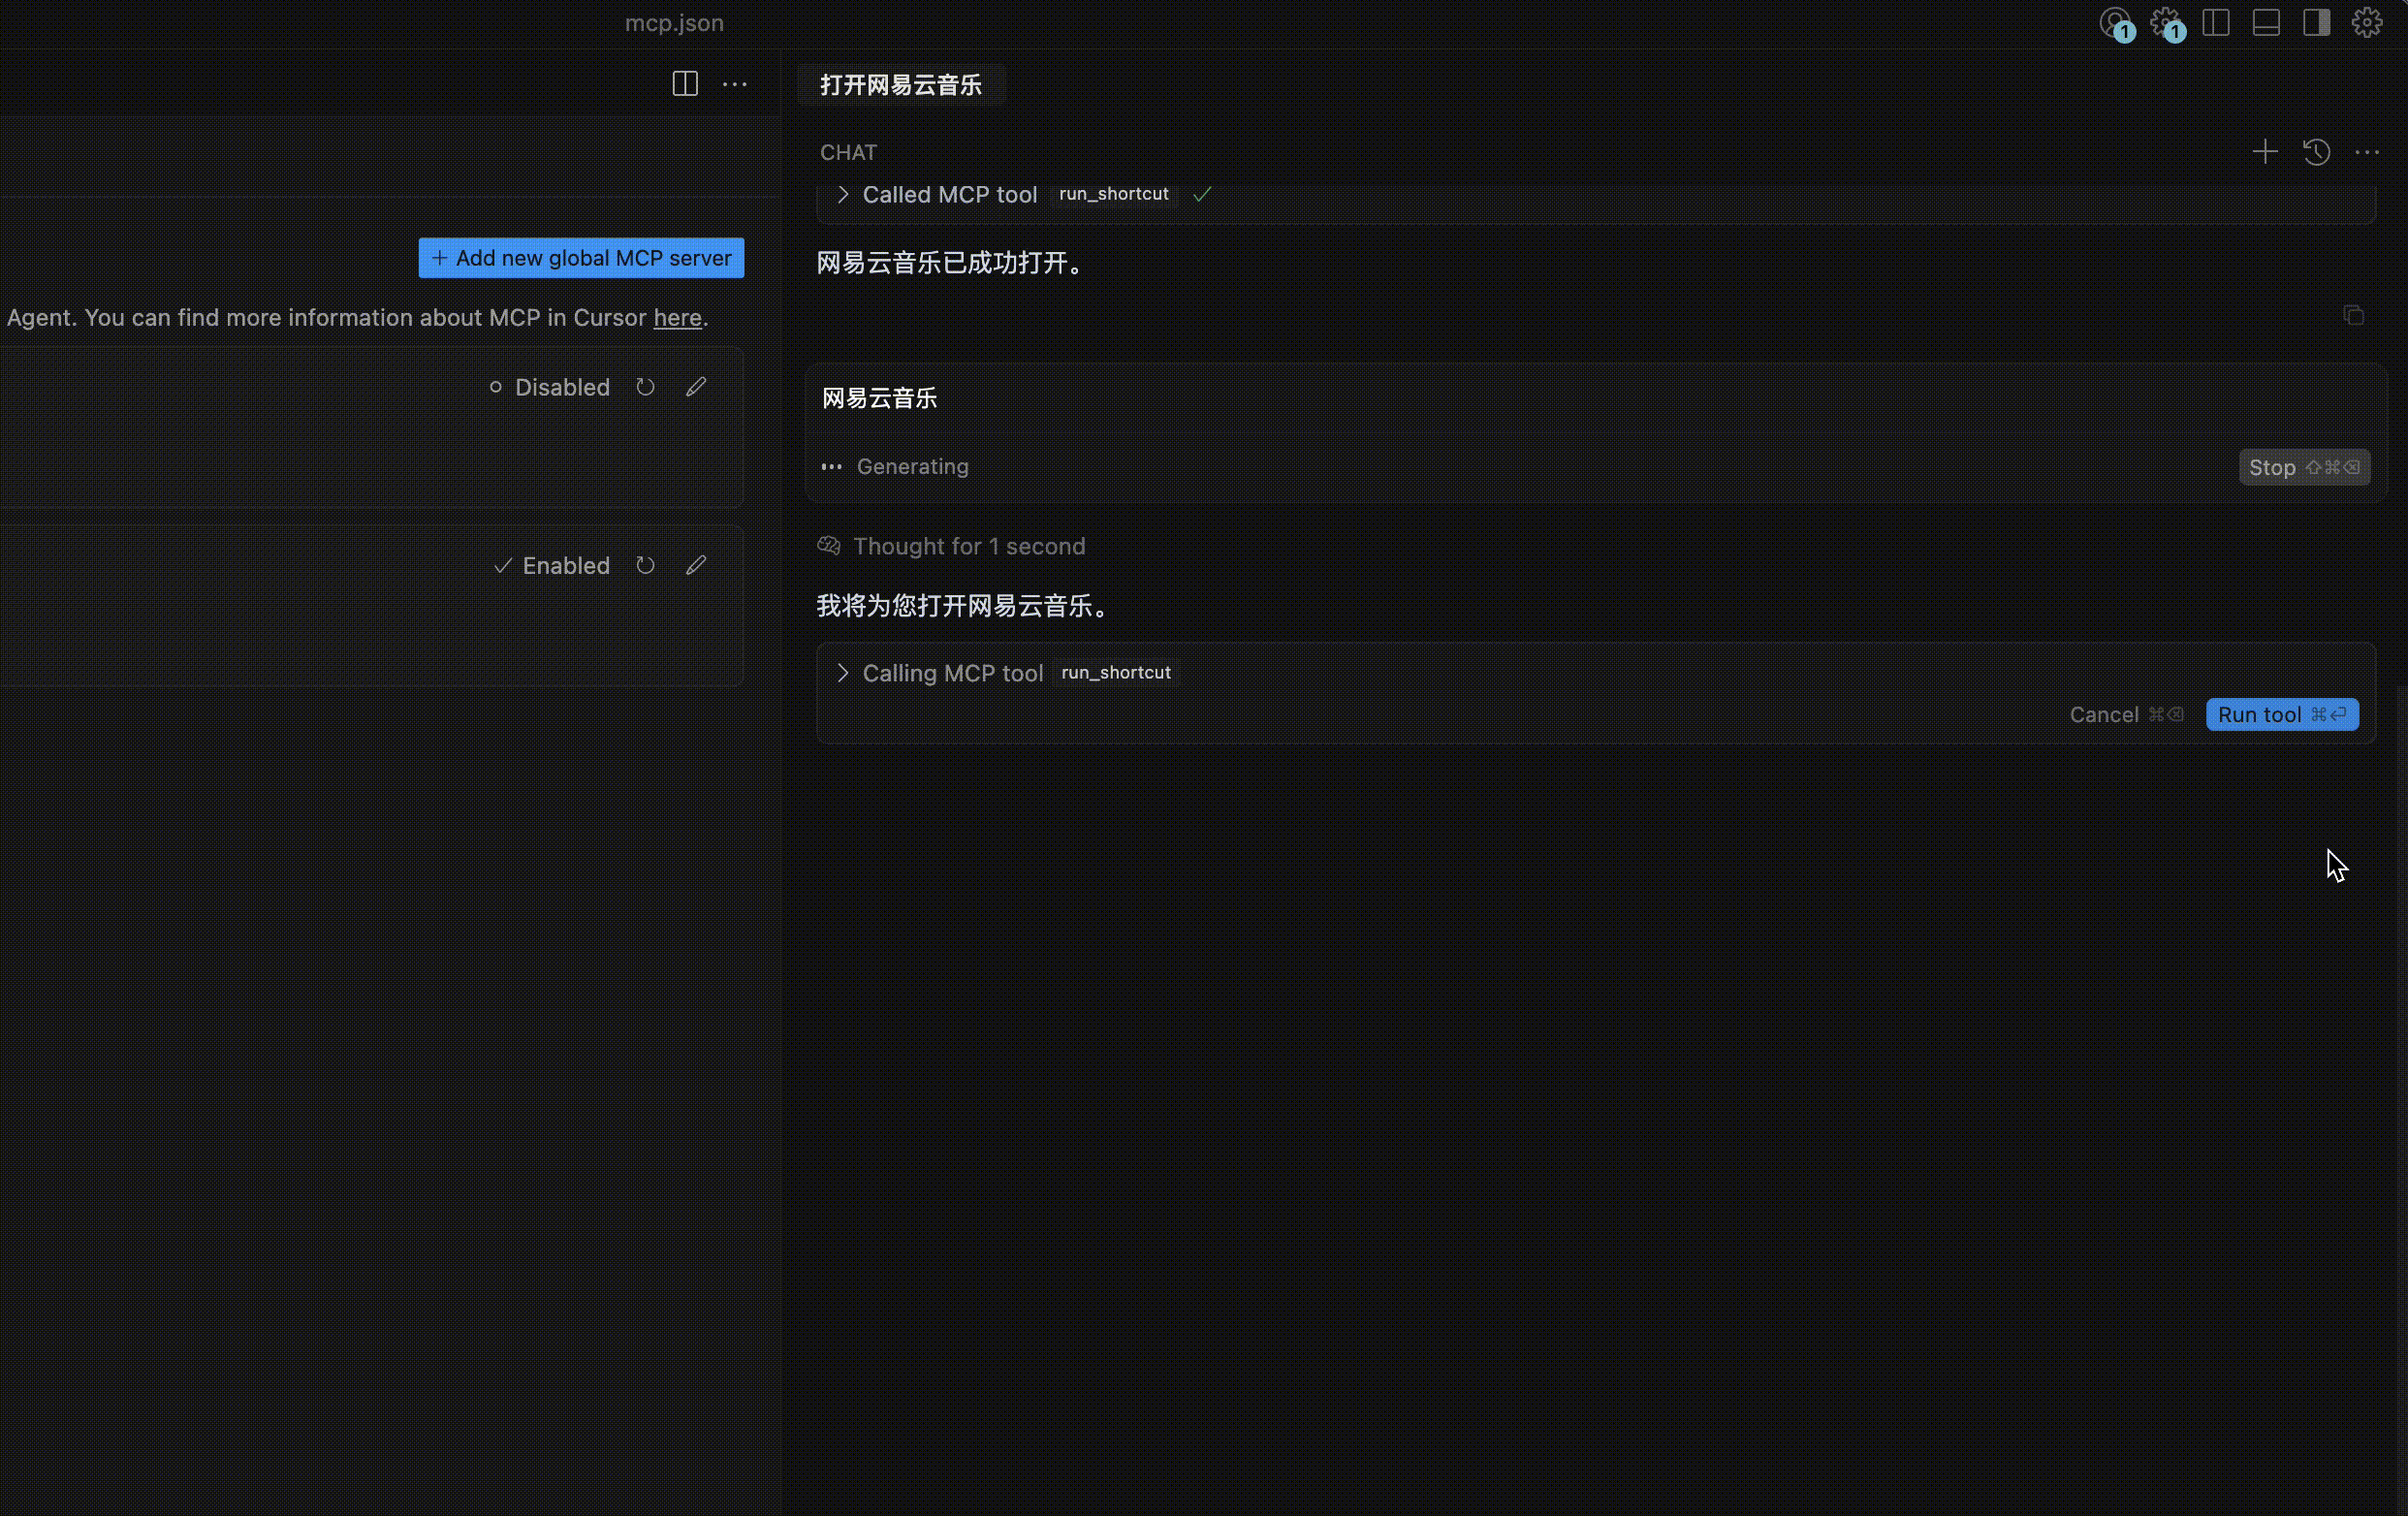This screenshot has height=1516, width=2408.
Task: Start a new chat with plus icon
Action: click(2265, 152)
